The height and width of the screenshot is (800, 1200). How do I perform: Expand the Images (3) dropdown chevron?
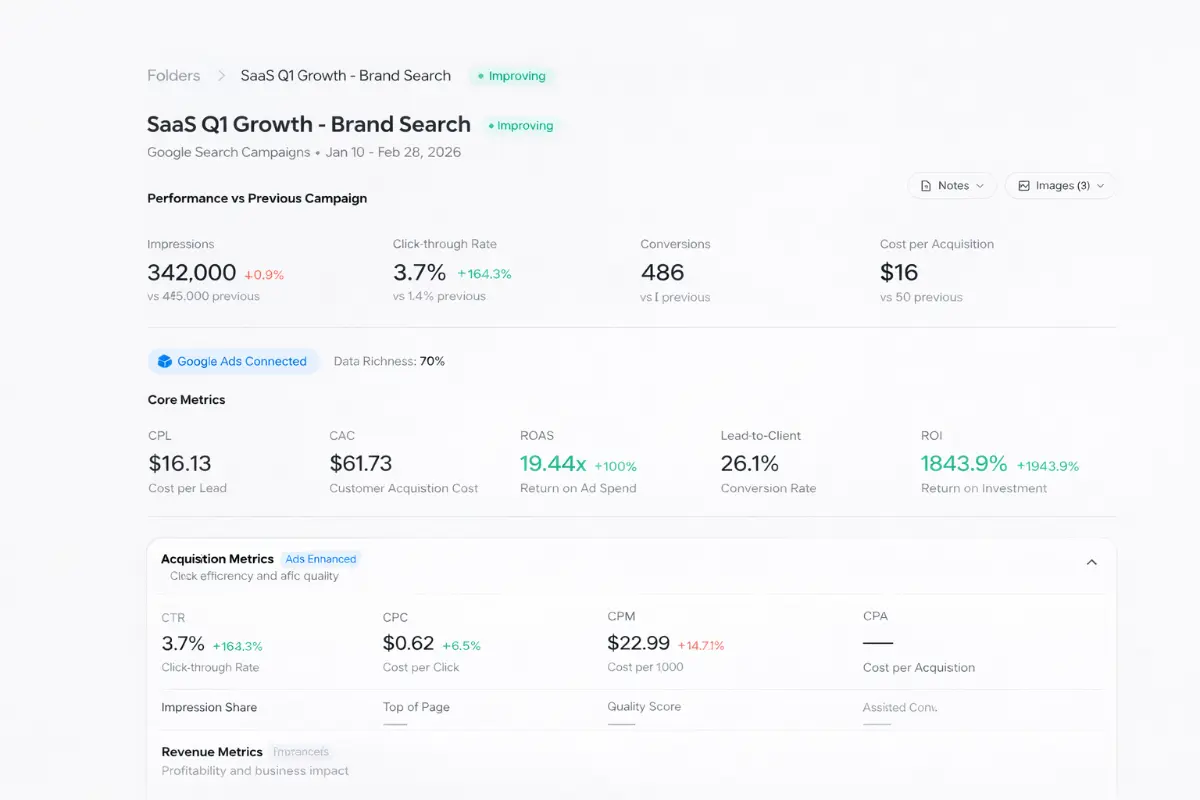(x=1101, y=186)
